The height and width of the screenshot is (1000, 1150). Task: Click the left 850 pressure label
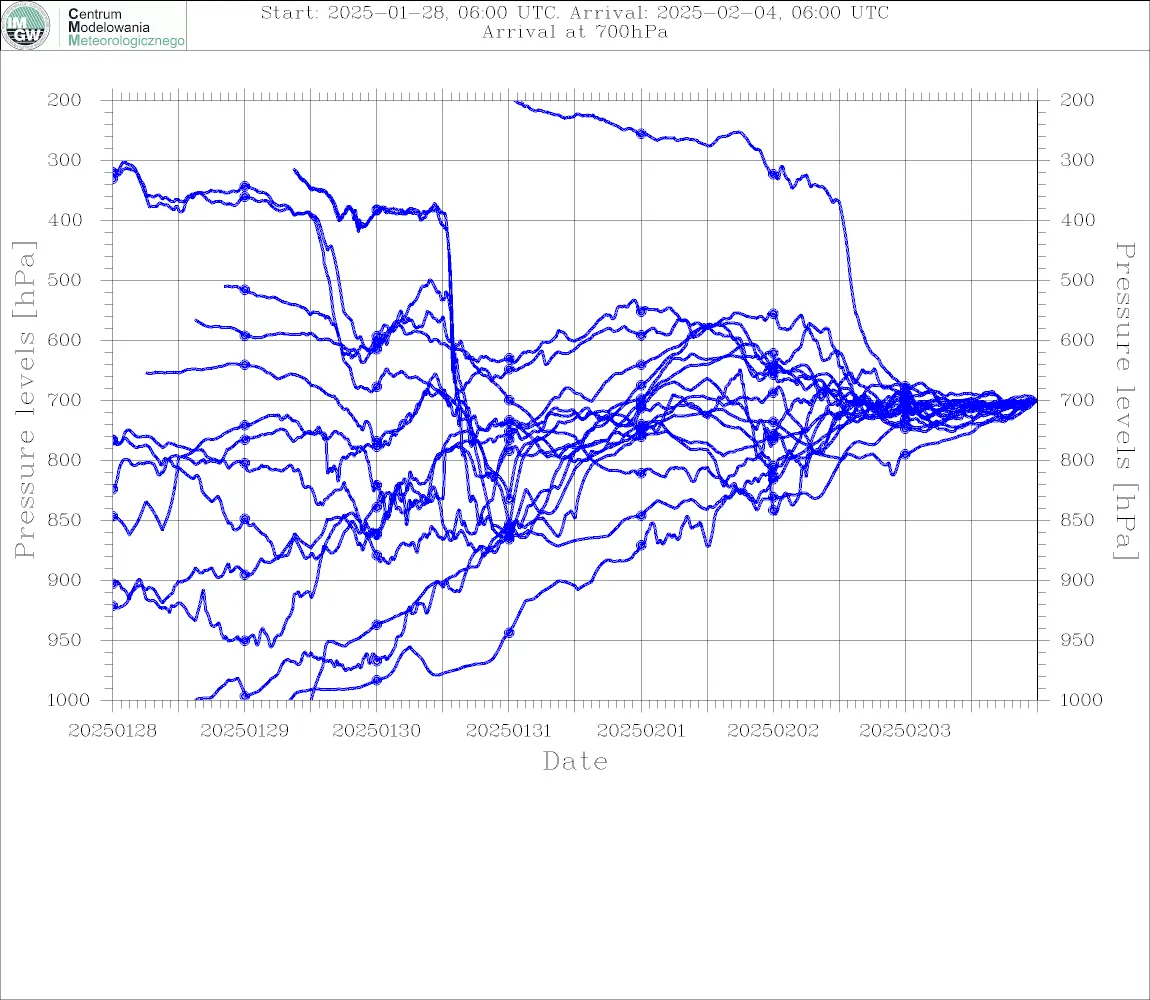[x=64, y=520]
